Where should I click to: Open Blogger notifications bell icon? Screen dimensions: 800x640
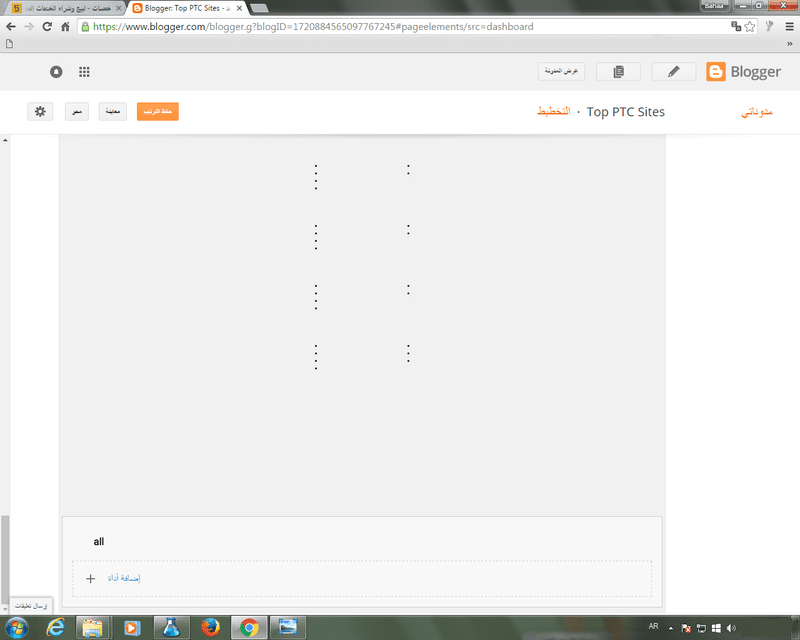(x=56, y=72)
